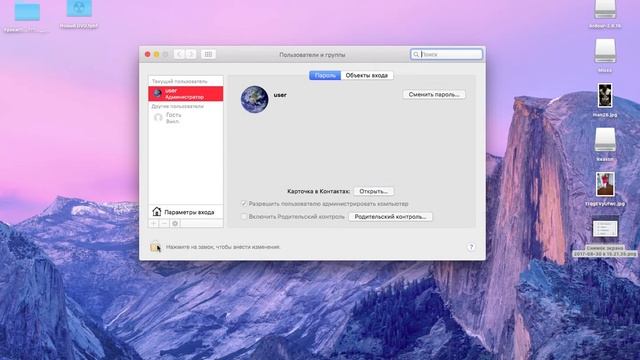Select the Снимок экрана screenshot file
The image size is (640, 360).
click(605, 229)
